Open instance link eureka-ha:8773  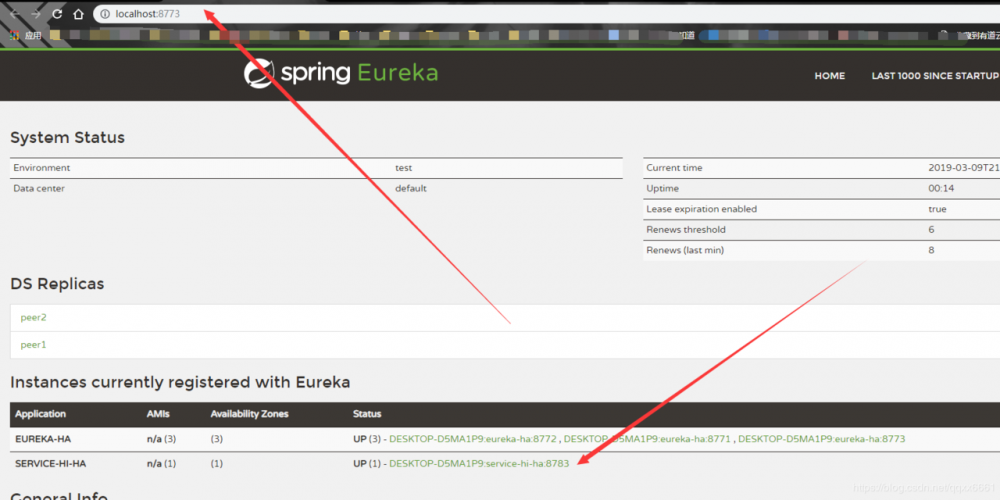click(x=821, y=439)
